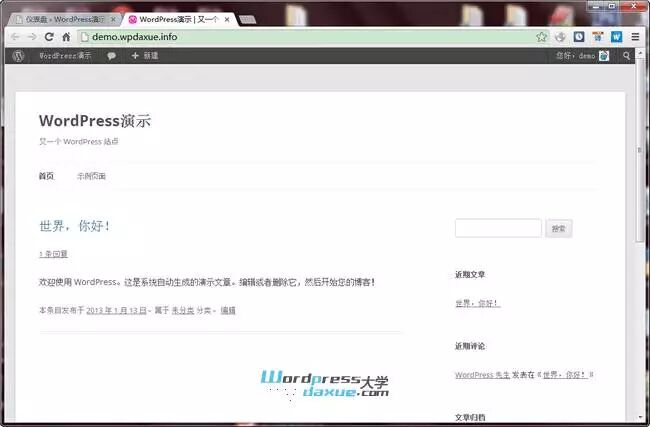
Task: Click the 文章归档 widget heading
Action: click(470, 417)
